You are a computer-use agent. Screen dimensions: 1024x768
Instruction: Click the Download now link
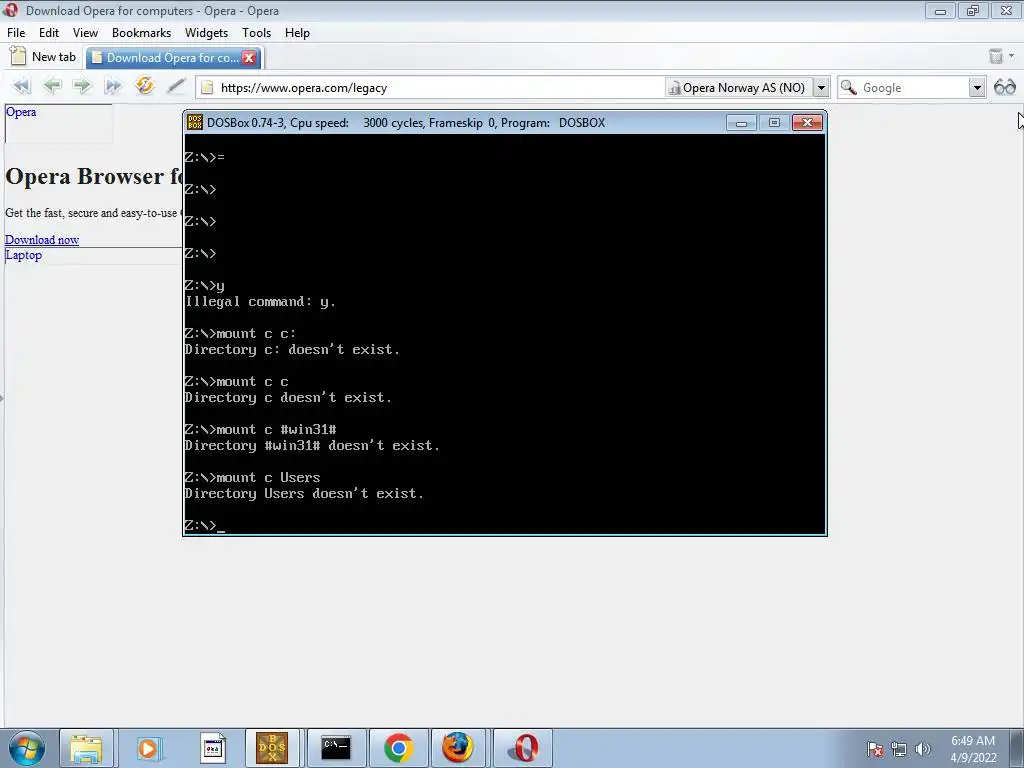(x=42, y=240)
